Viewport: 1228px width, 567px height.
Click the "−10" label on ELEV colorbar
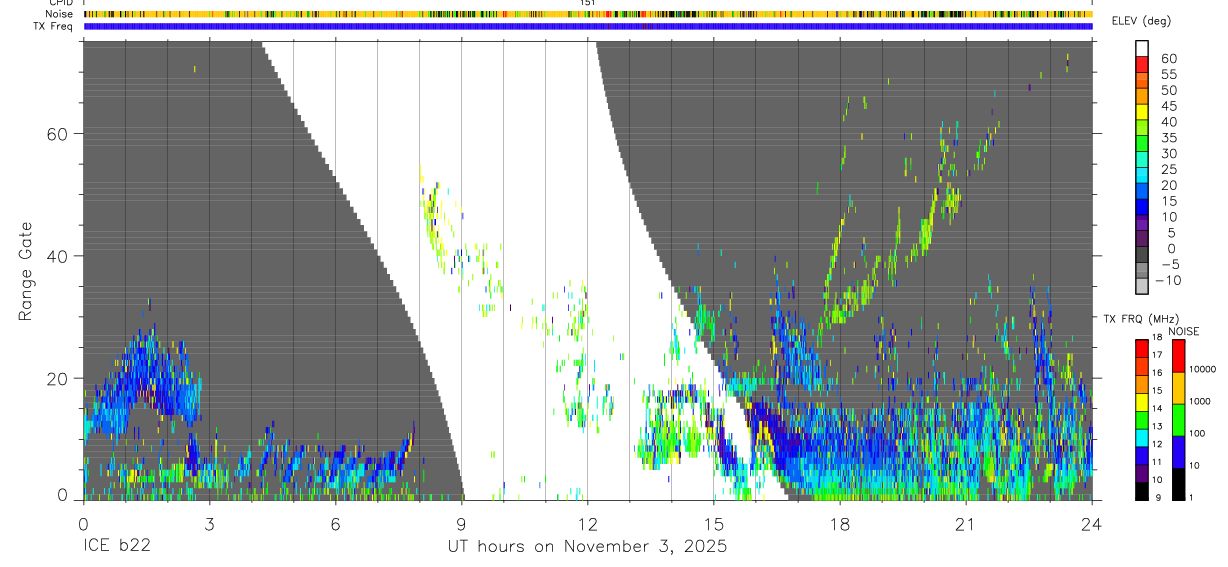[x=1167, y=280]
